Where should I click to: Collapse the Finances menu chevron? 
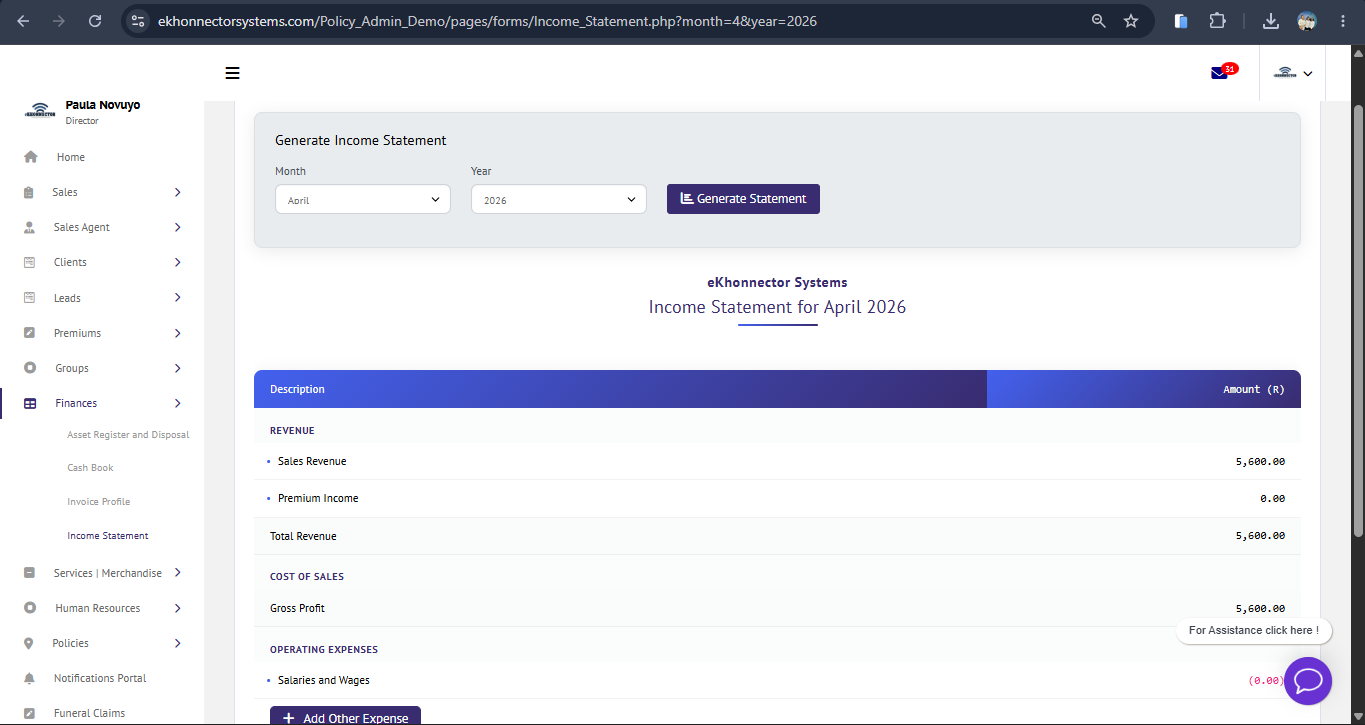(177, 403)
